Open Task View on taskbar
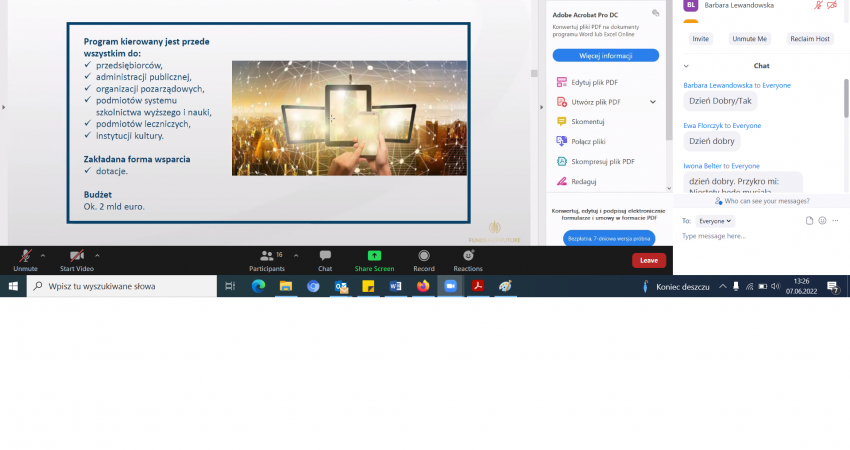 230,286
